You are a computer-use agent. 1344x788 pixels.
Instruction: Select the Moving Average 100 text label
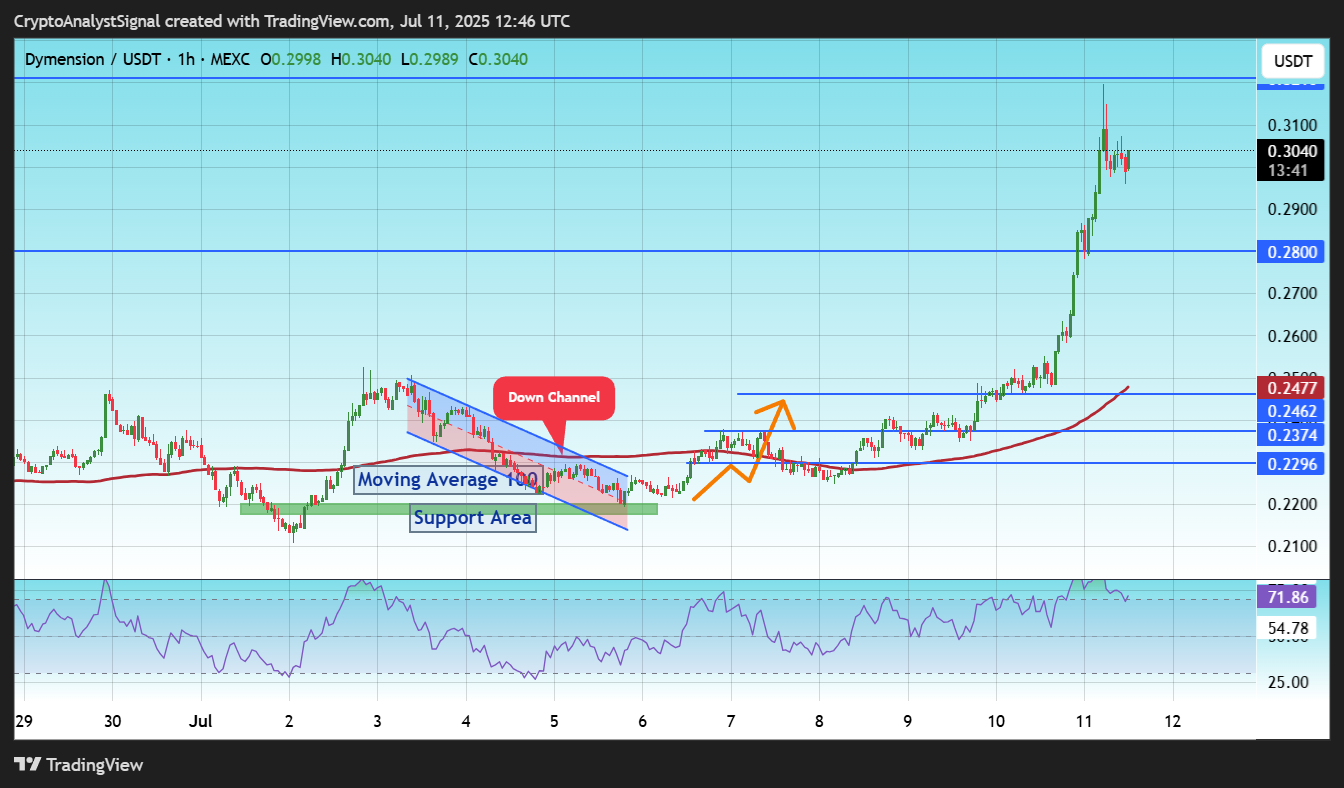(x=447, y=480)
